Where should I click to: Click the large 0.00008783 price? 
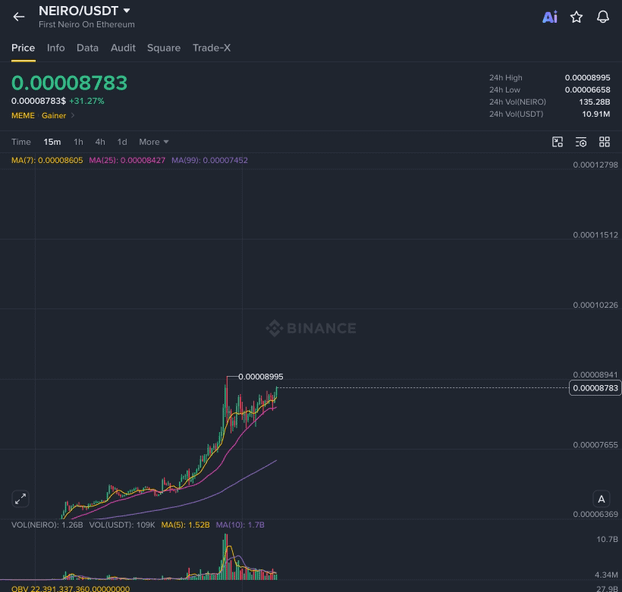click(x=69, y=83)
